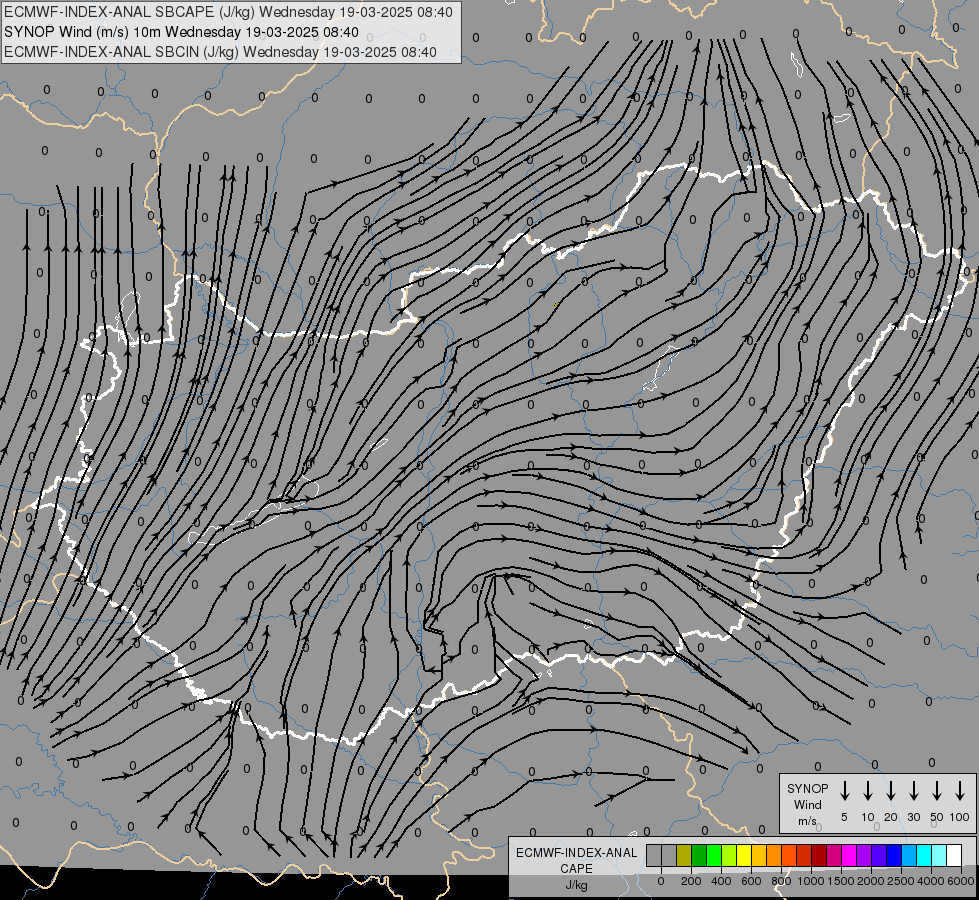
Task: Click the '400' tick on CAPE scale
Action: (x=721, y=881)
